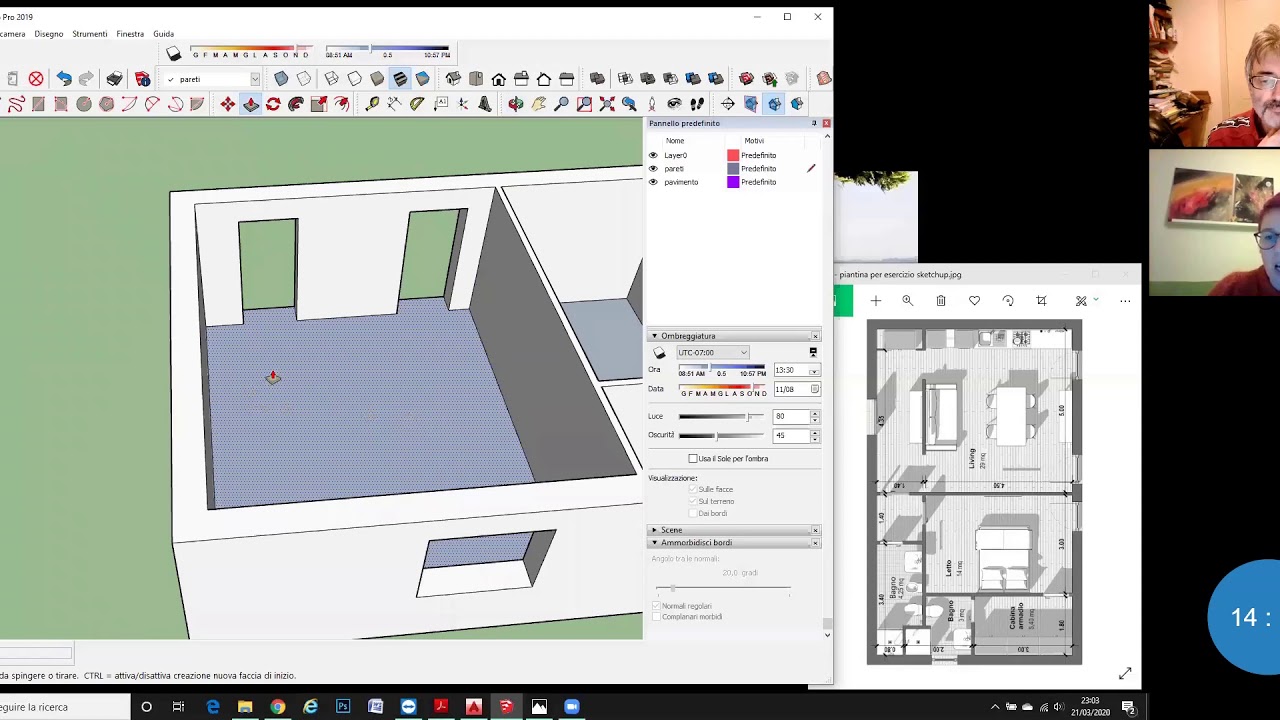Open the time 13:30 dropdown arrow

click(814, 371)
